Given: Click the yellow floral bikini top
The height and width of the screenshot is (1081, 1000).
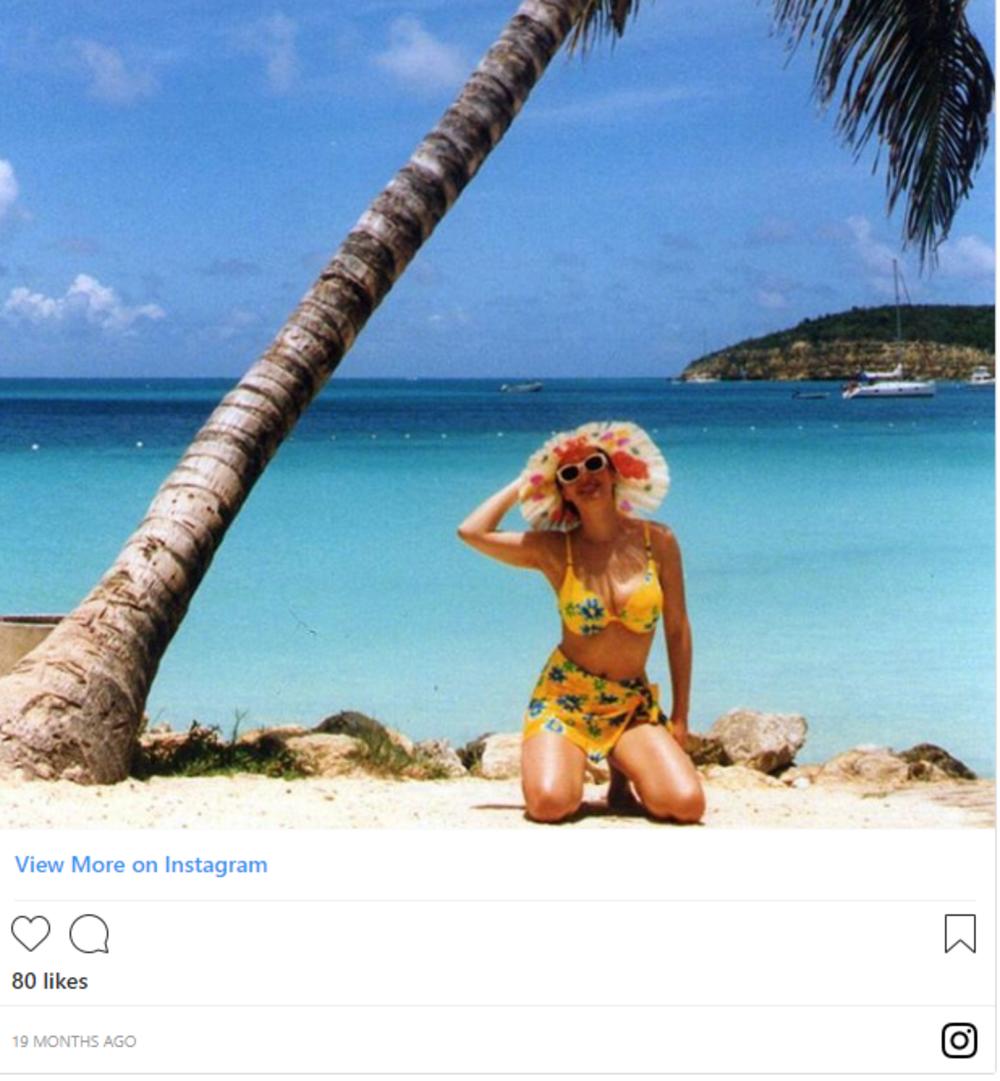Looking at the screenshot, I should pos(610,600).
